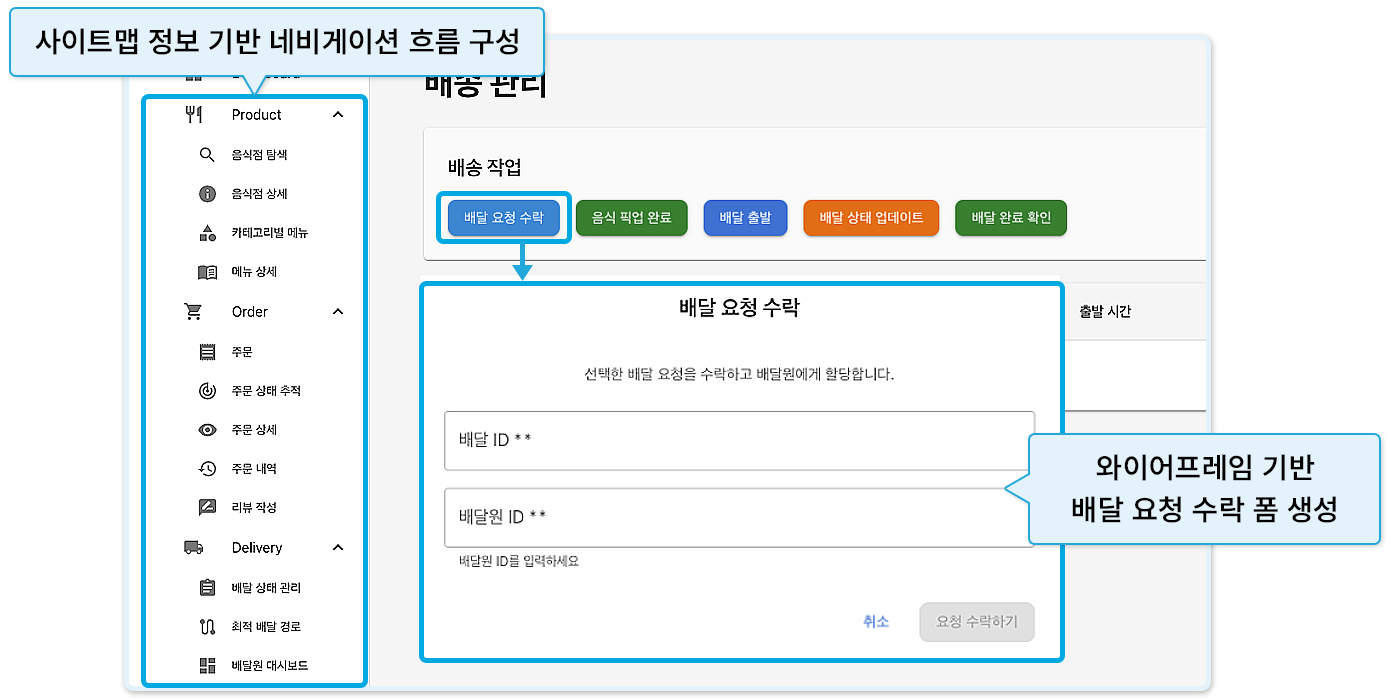Click the radar icon for 주문 상태 추적
Viewport: 1390px width, 700px height.
point(207,391)
